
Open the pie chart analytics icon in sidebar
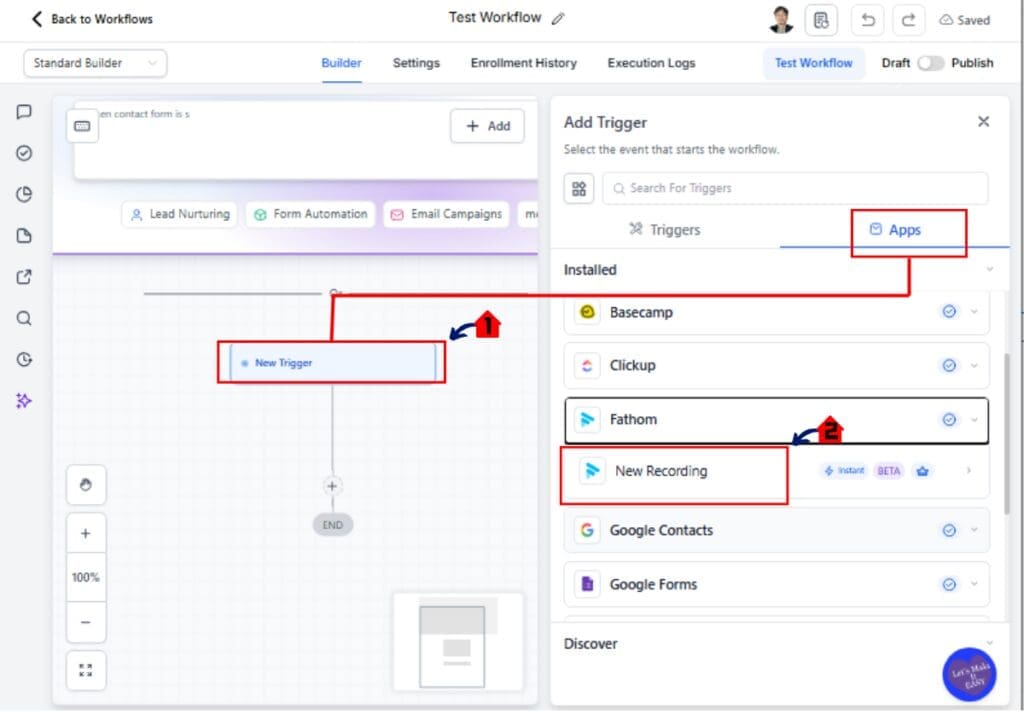[23, 194]
